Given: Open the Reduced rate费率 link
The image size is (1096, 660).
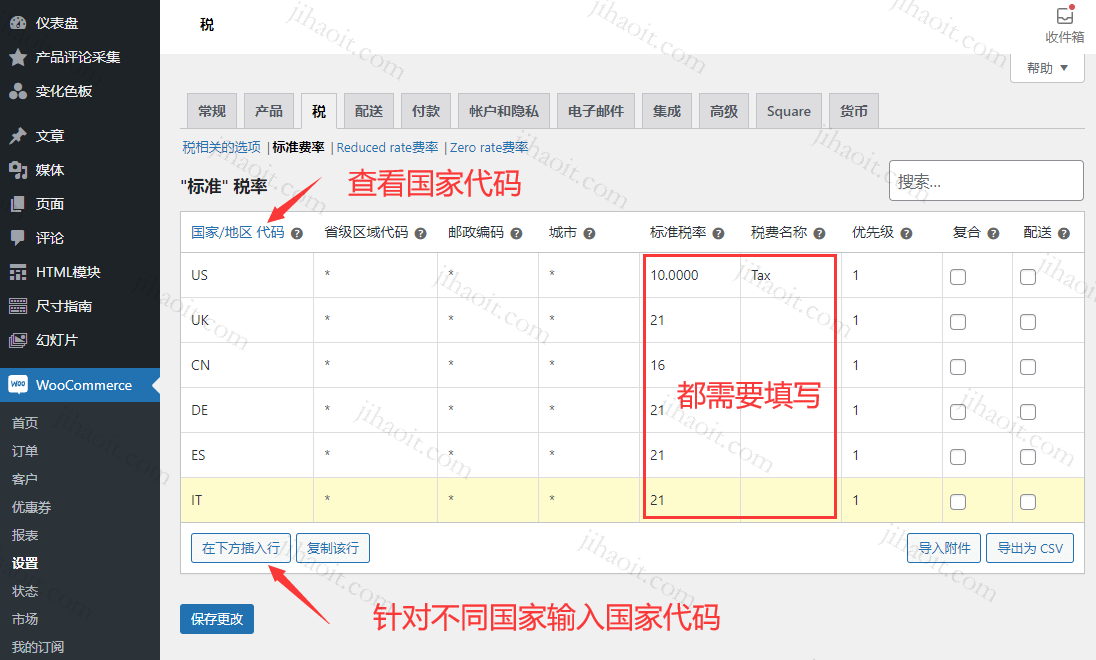Looking at the screenshot, I should [x=387, y=148].
